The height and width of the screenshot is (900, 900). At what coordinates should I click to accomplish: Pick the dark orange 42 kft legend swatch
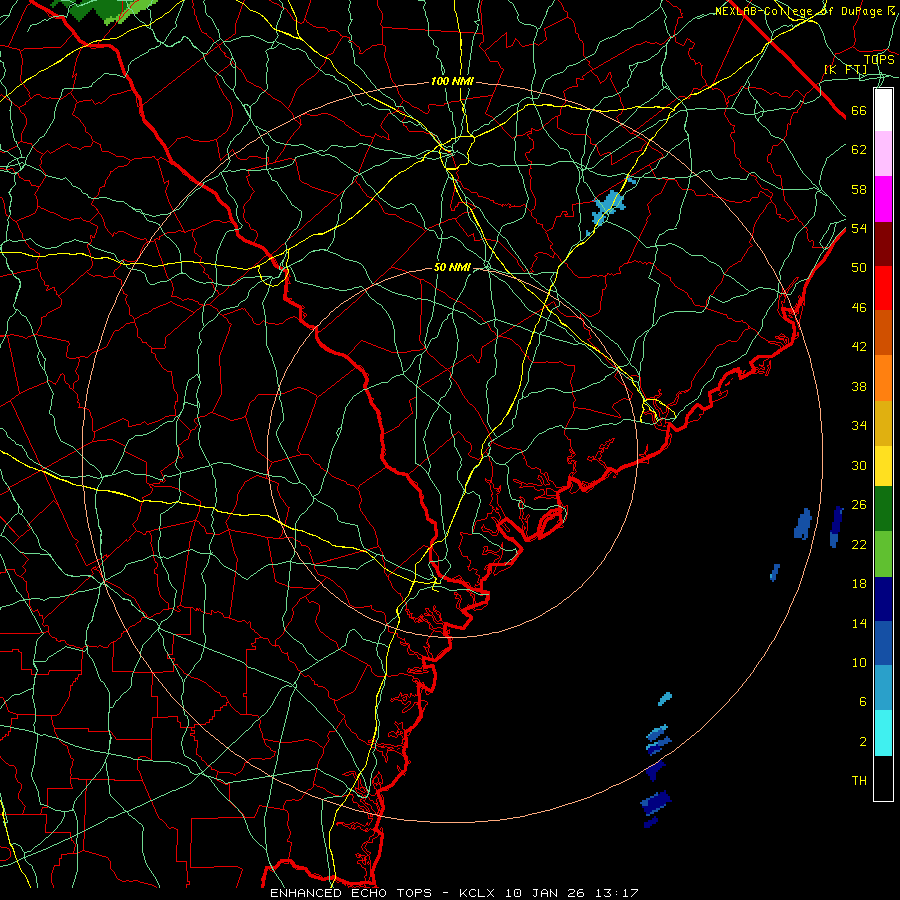point(883,333)
